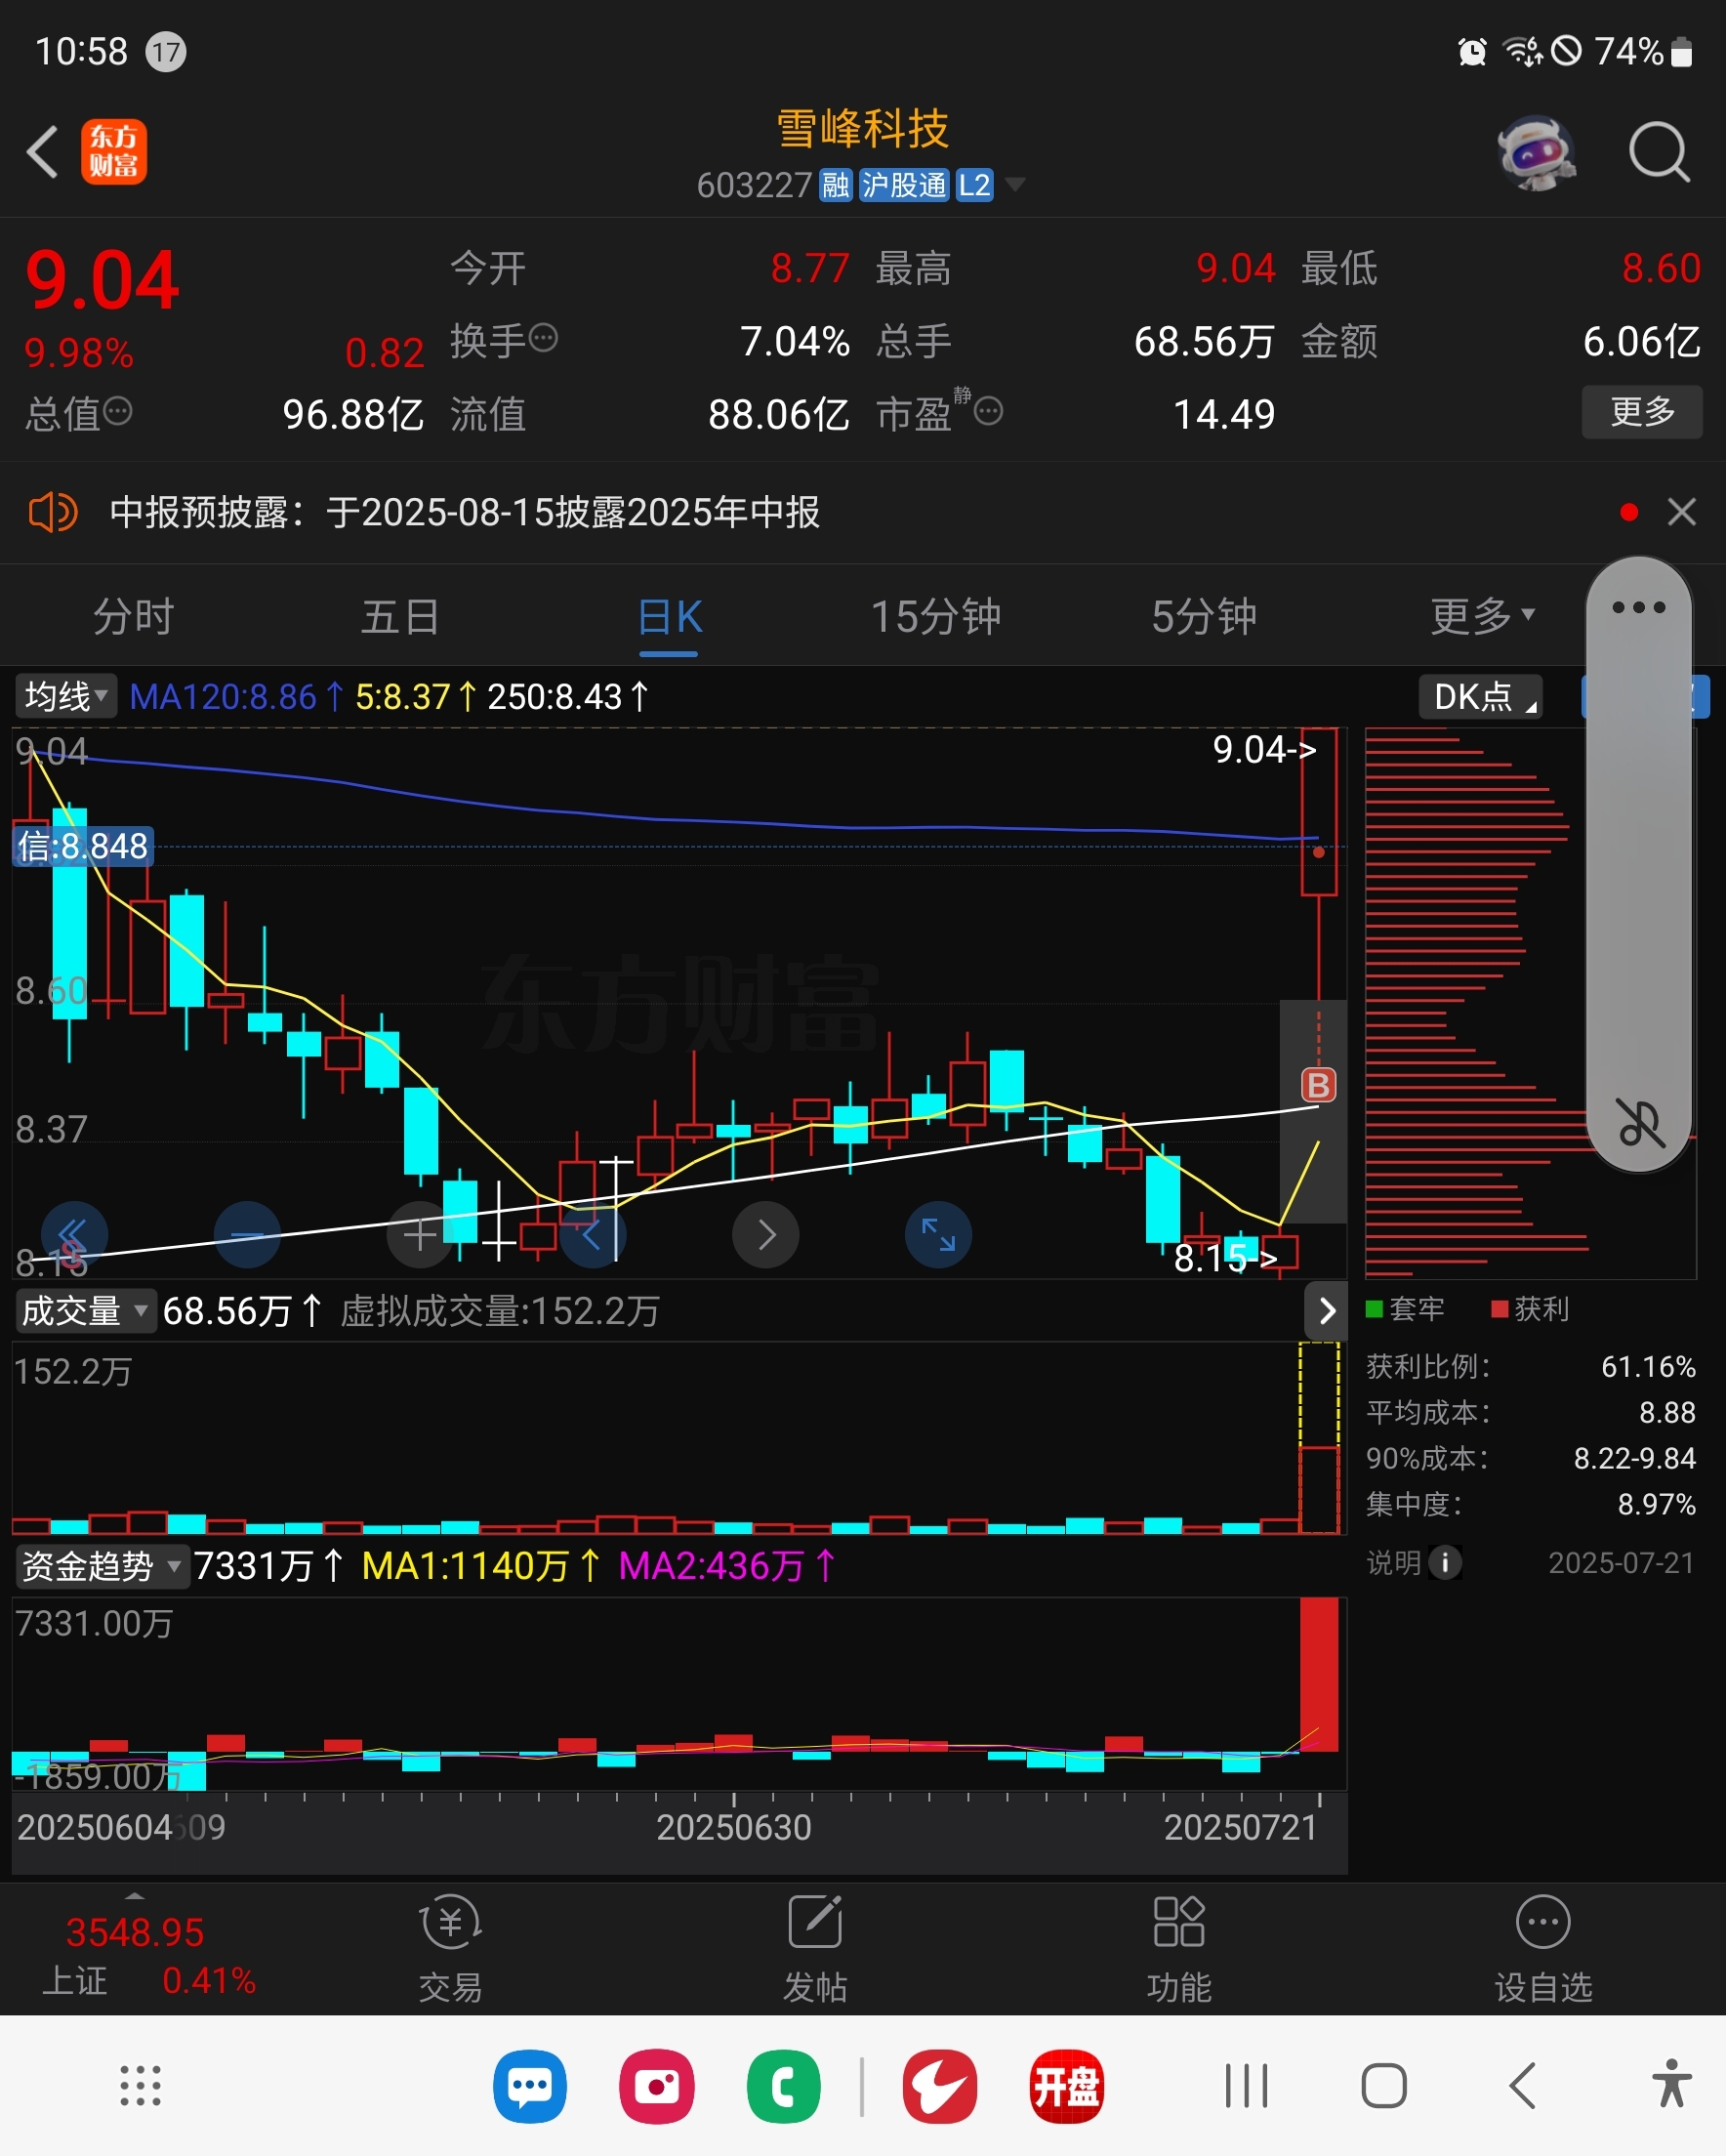Image resolution: width=1726 pixels, height=2156 pixels.
Task: Tap the red B buy marker
Action: [x=1318, y=1085]
